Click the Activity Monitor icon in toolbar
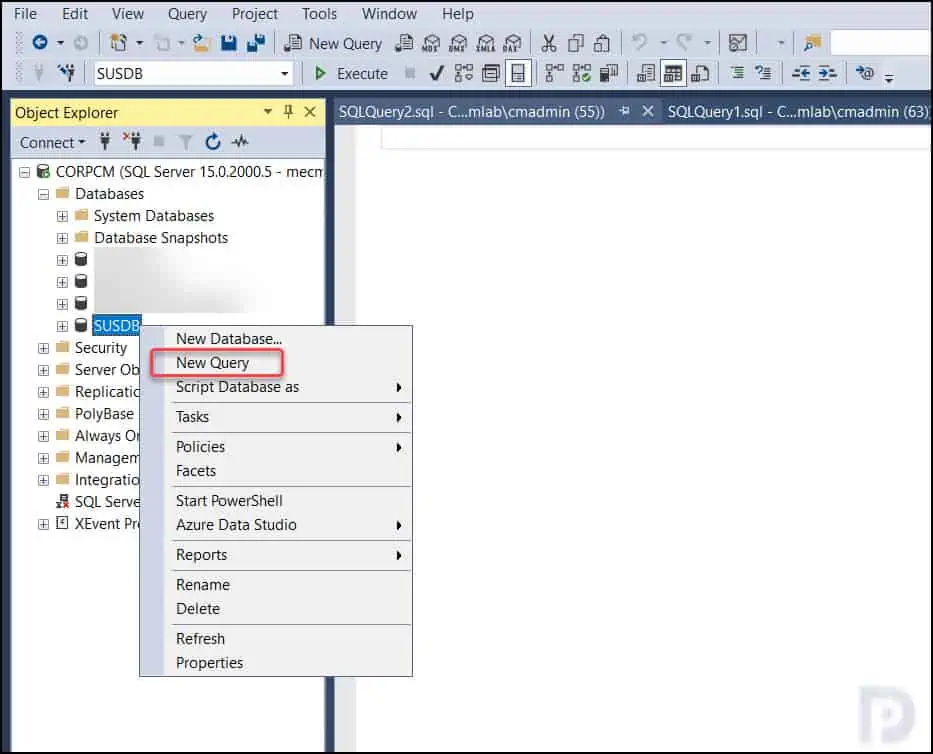Screen dimensions: 933x754 [738, 43]
